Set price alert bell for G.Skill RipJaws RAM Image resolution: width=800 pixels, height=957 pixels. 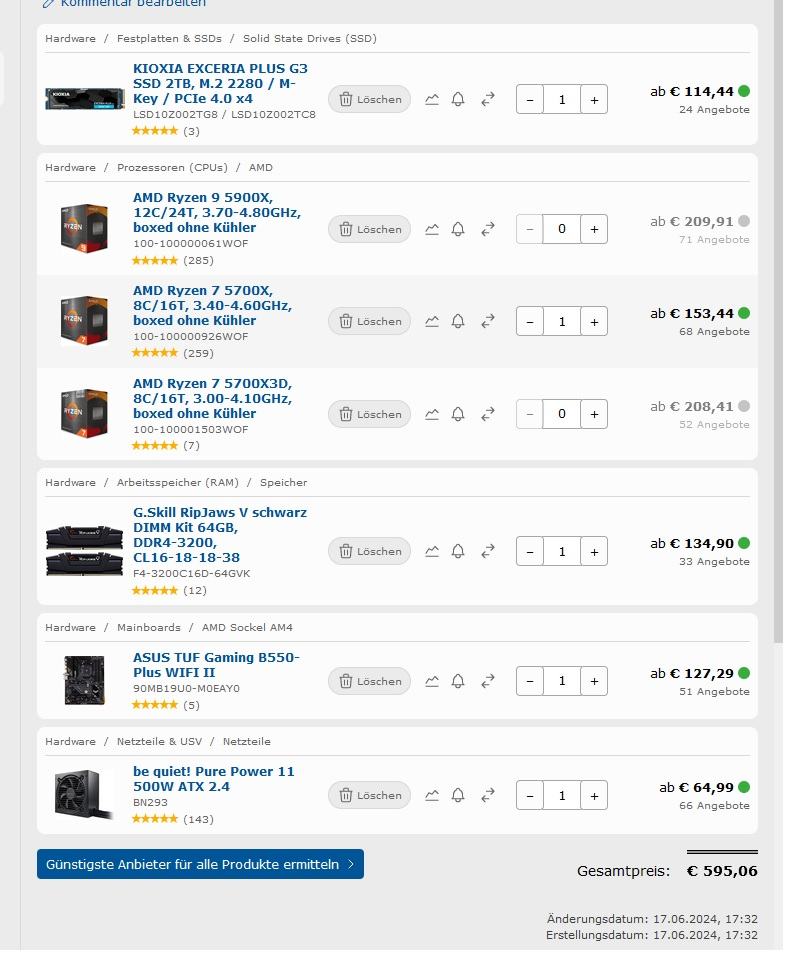pyautogui.click(x=458, y=551)
